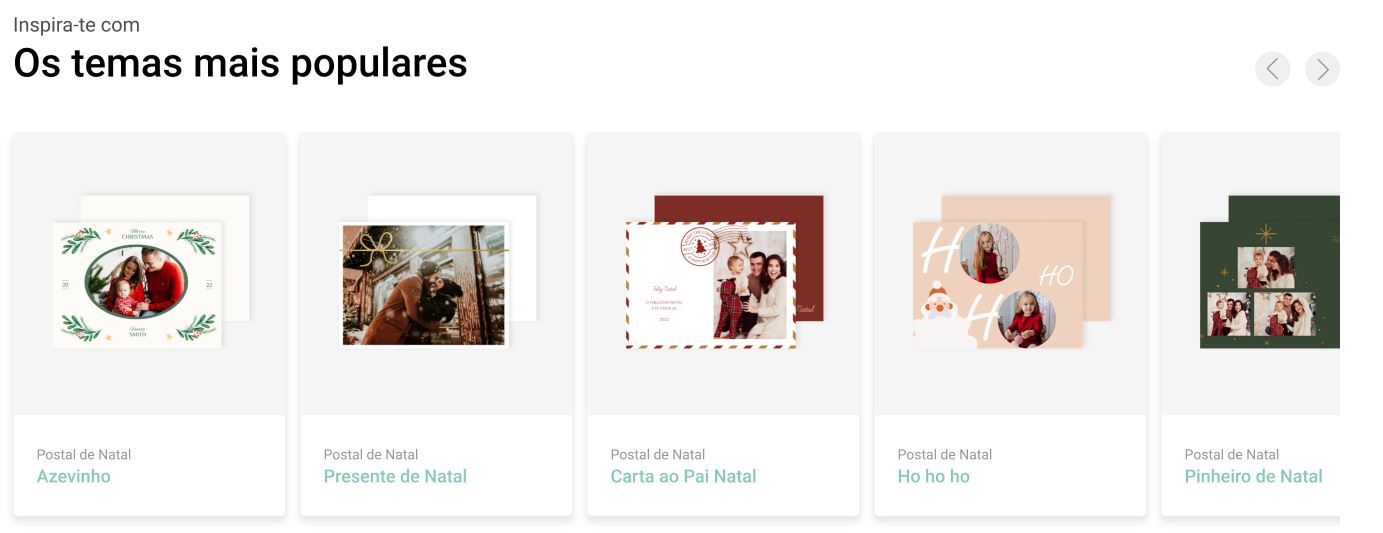Viewport: 1383px width, 533px height.
Task: Click the next carousel arrow
Action: click(x=1322, y=69)
